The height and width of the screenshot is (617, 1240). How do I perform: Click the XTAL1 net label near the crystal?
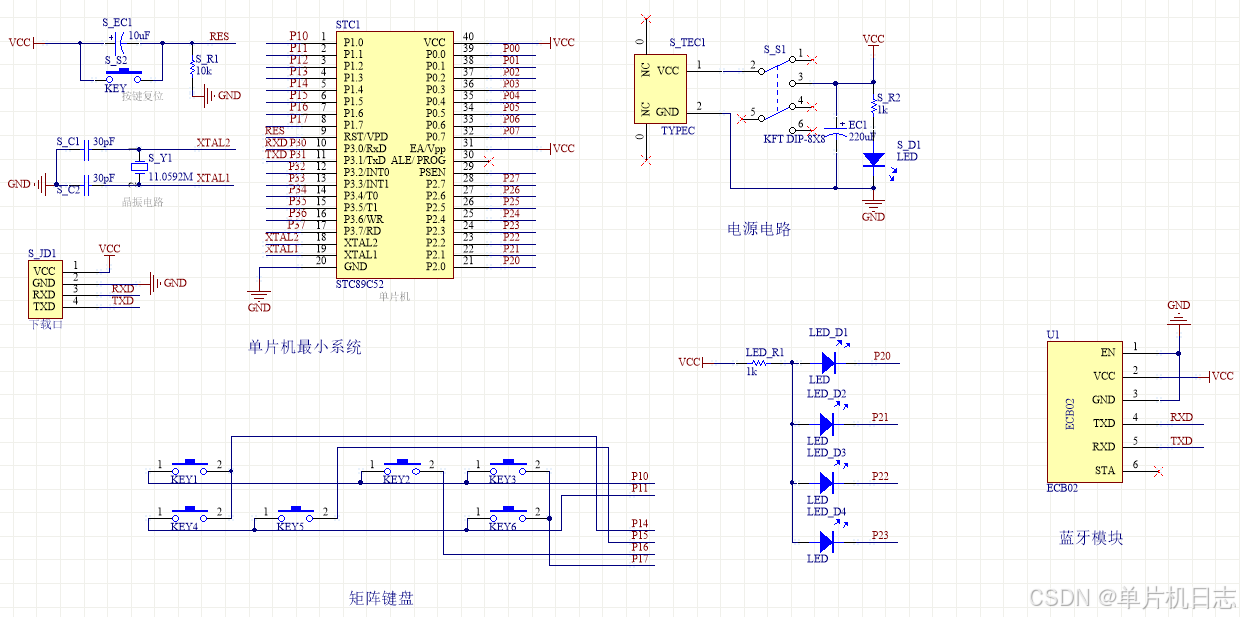pos(213,178)
